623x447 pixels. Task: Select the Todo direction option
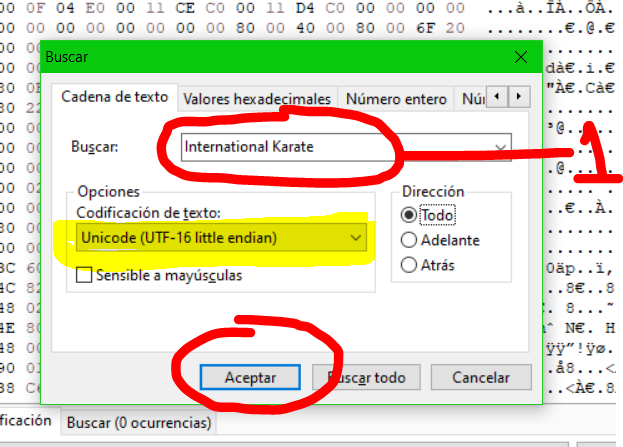[x=408, y=215]
